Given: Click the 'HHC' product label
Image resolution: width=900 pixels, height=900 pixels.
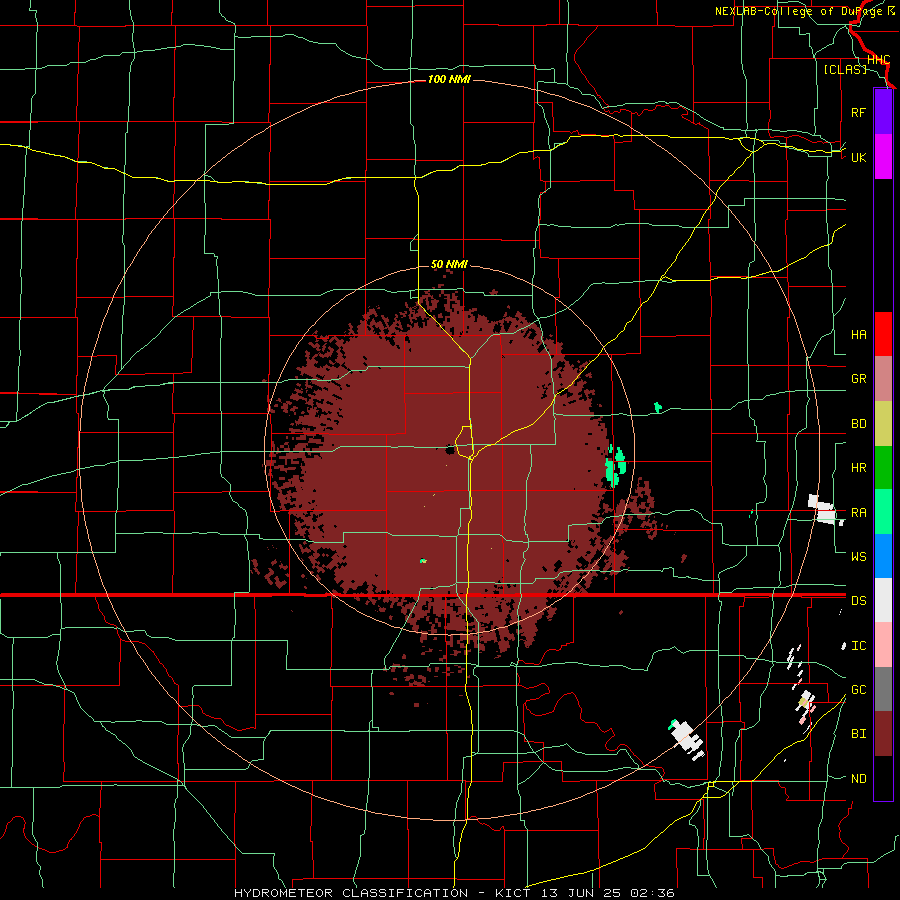Looking at the screenshot, I should [878, 60].
